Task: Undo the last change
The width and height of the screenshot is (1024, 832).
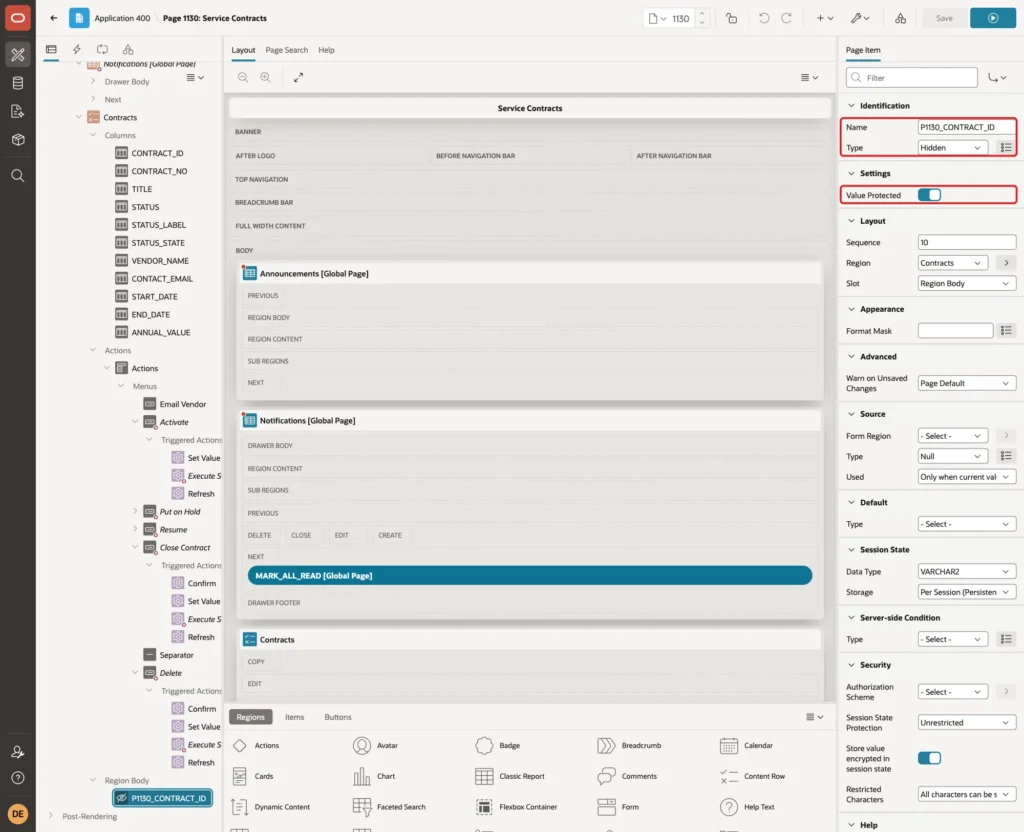Action: pos(763,18)
